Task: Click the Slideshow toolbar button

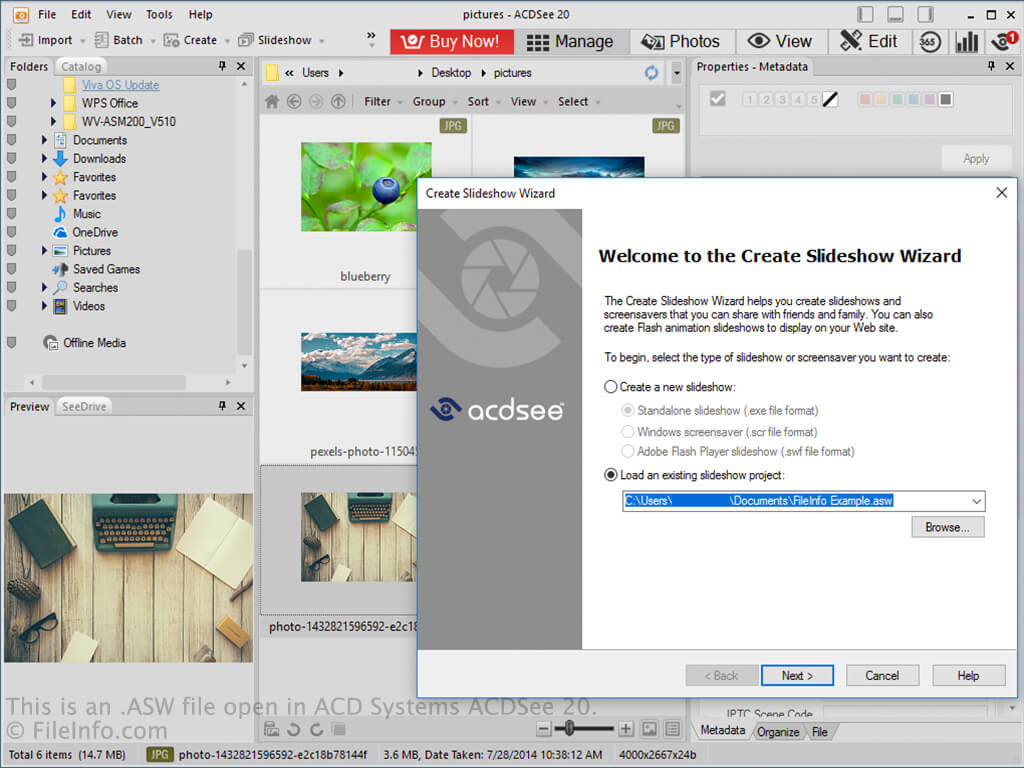Action: [x=276, y=40]
